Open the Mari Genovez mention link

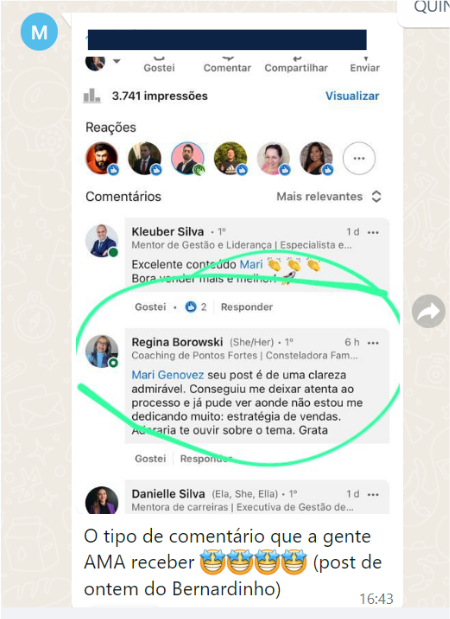point(168,375)
